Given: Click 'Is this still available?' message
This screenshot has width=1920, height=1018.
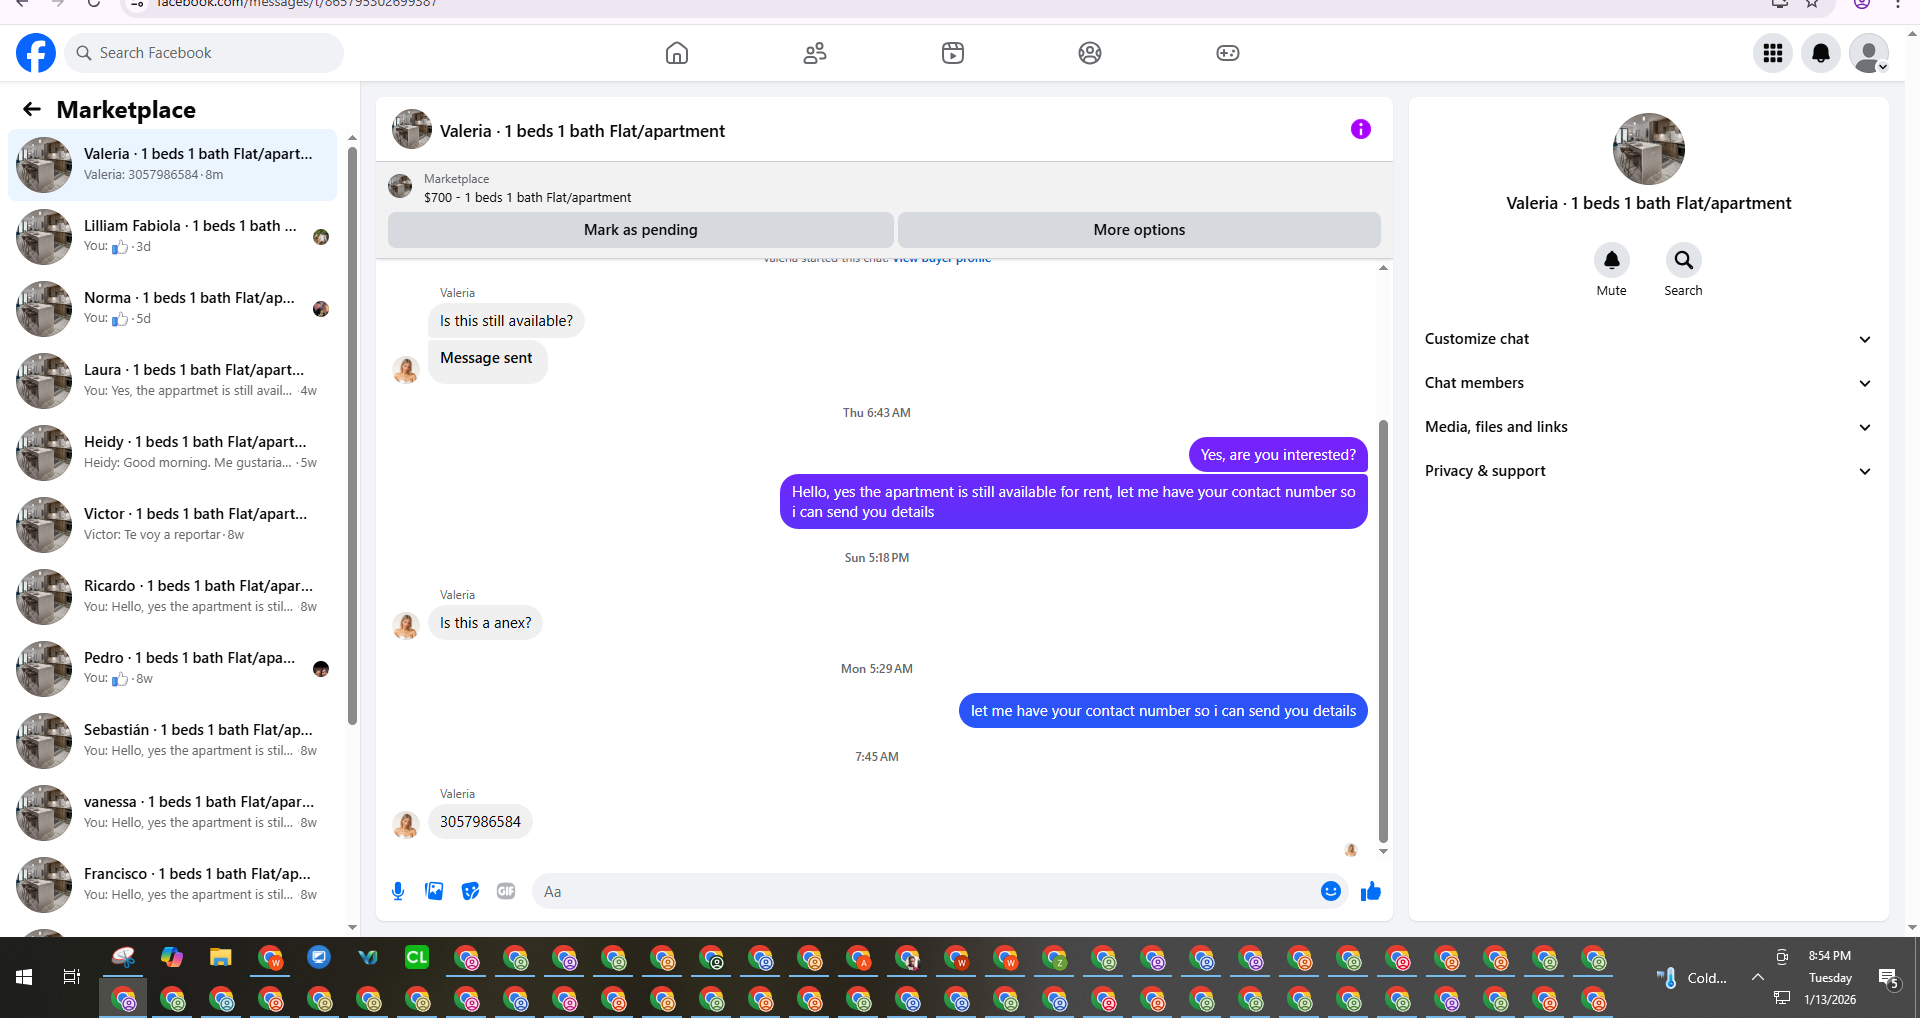Looking at the screenshot, I should (x=506, y=321).
